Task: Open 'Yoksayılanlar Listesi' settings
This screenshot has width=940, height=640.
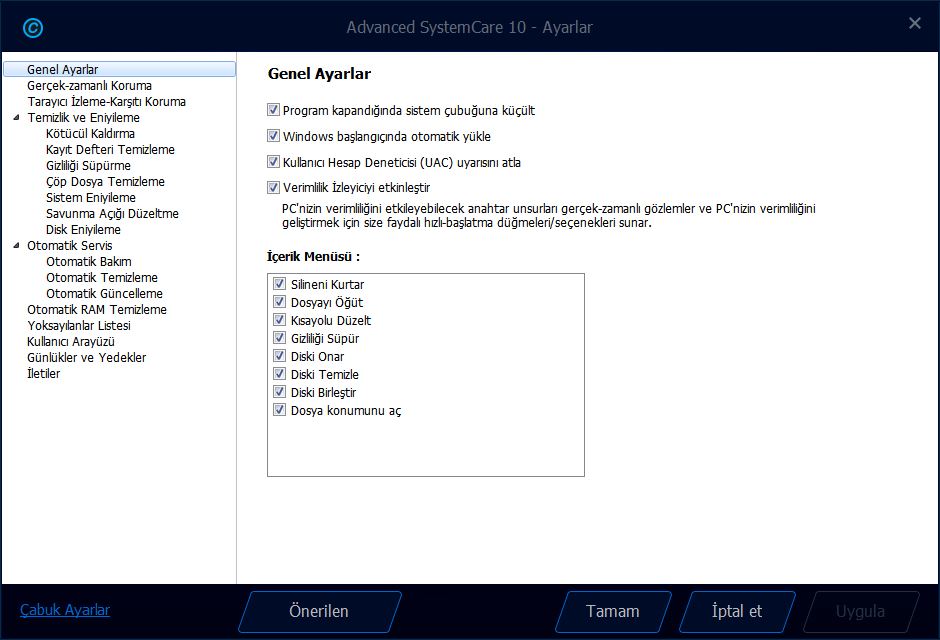Action: click(x=79, y=325)
